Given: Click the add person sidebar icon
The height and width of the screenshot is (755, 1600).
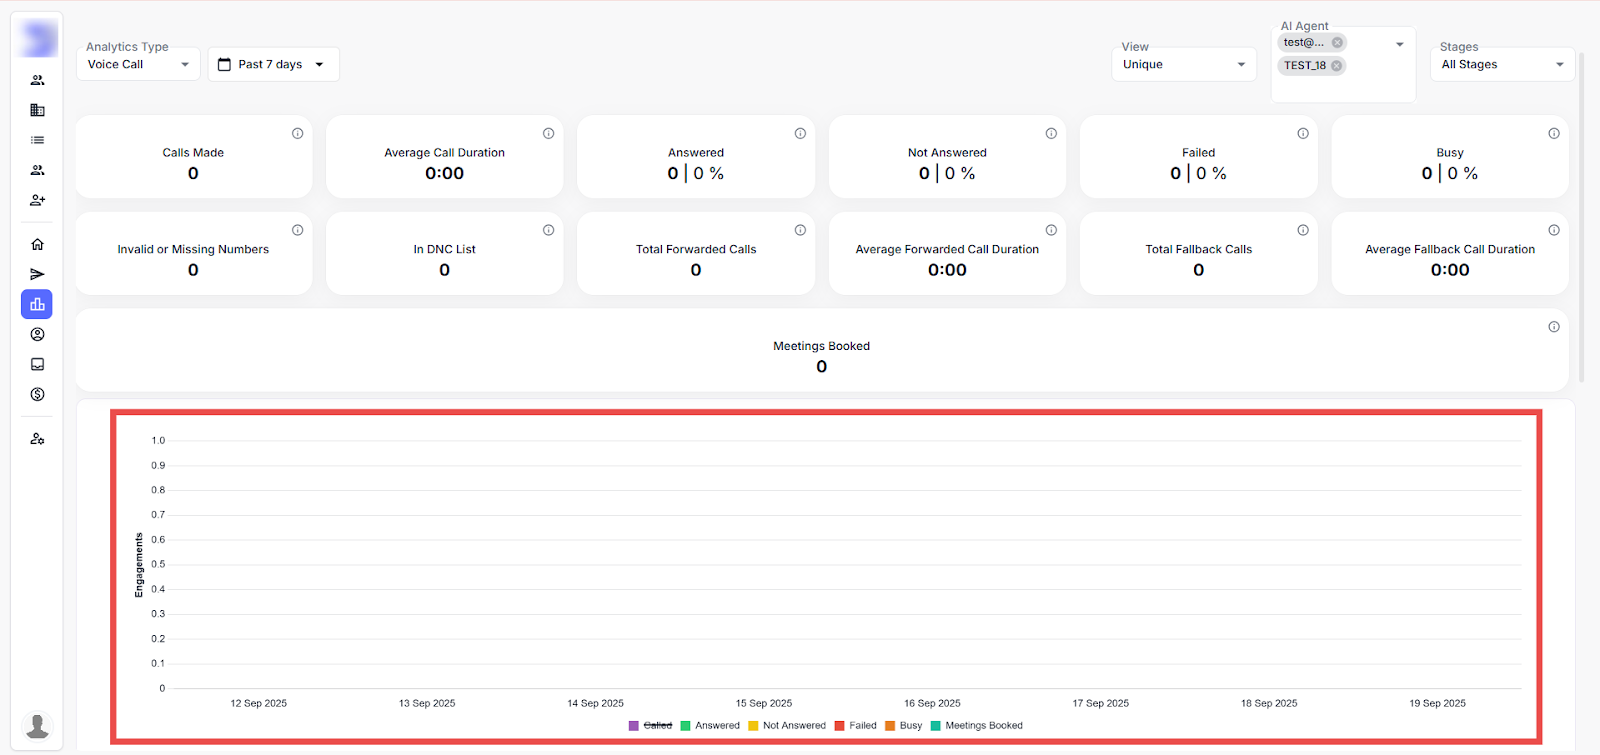Looking at the screenshot, I should point(37,200).
